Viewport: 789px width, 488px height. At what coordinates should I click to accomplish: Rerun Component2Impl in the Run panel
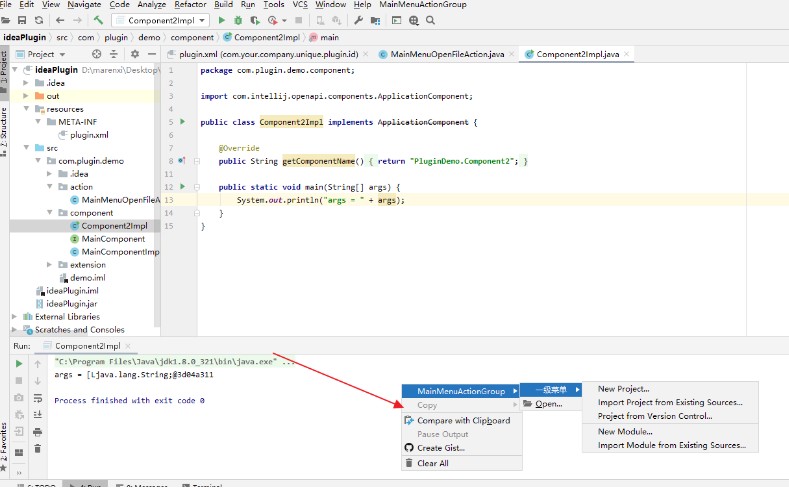[x=19, y=363]
